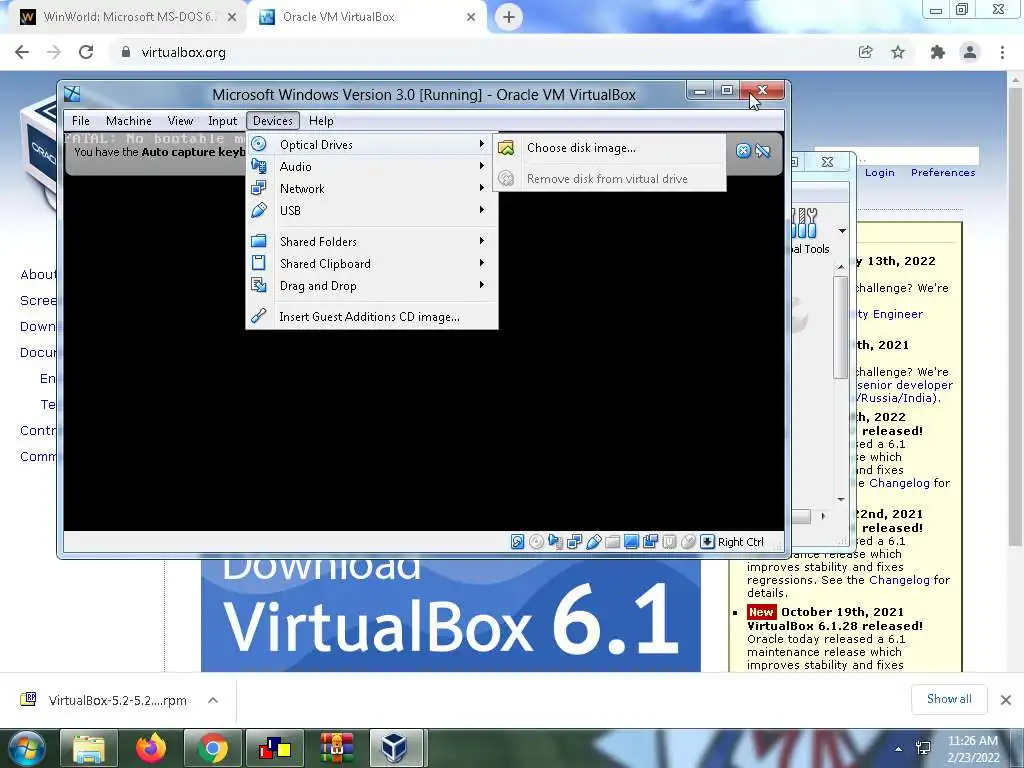Go back in browser history
This screenshot has width=1024, height=768.
22,52
